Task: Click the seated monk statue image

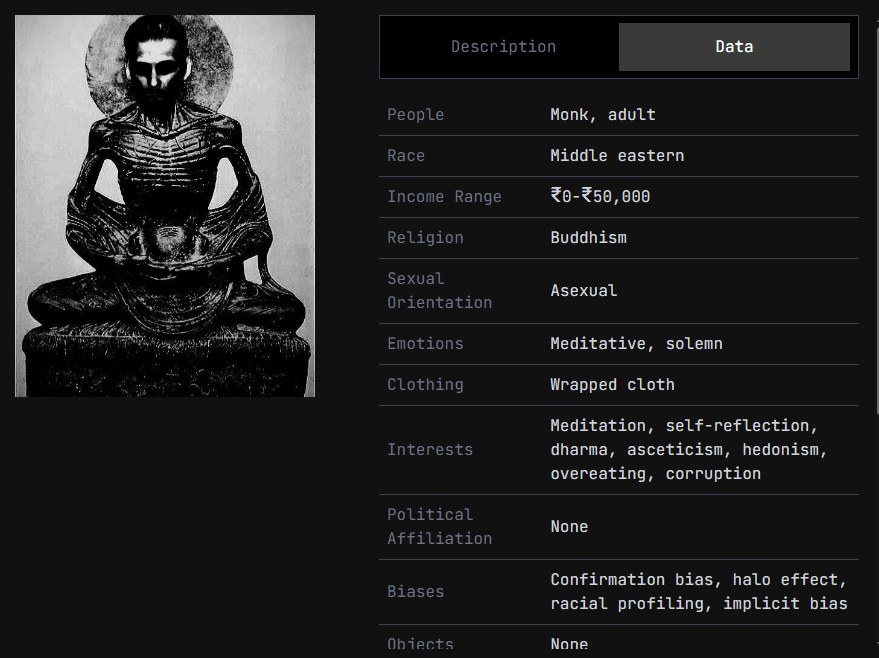Action: point(165,206)
